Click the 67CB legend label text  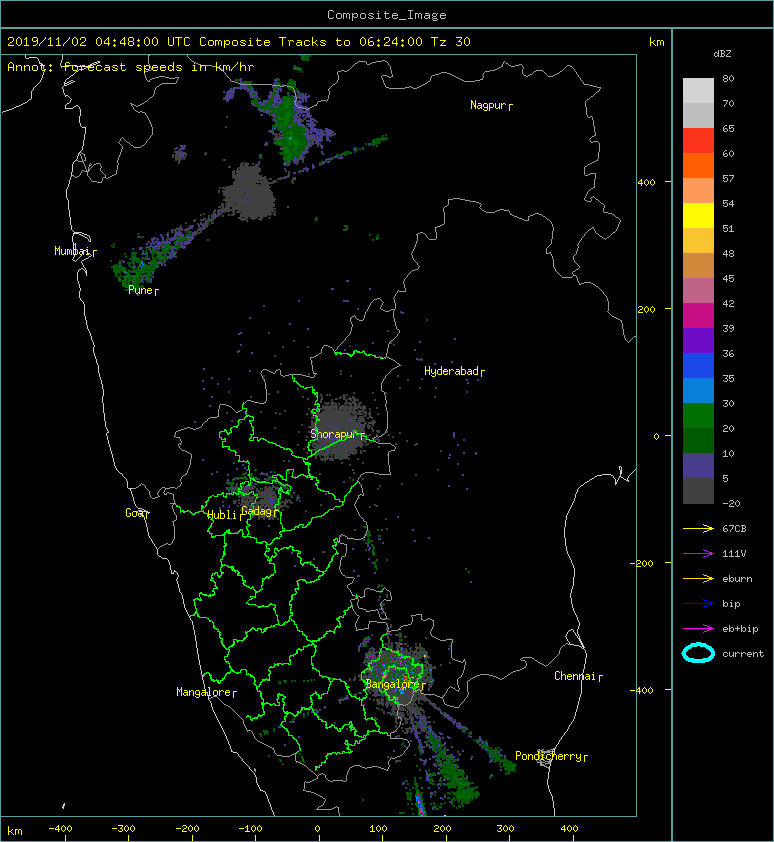(734, 529)
